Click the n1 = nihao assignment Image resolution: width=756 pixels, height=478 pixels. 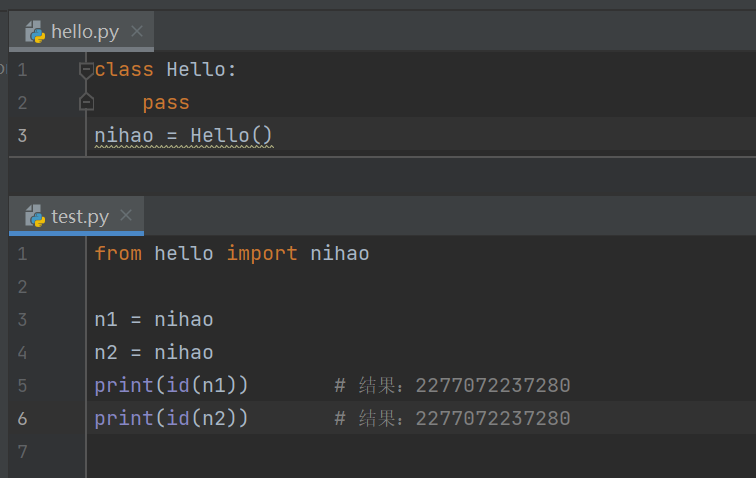pyautogui.click(x=153, y=320)
